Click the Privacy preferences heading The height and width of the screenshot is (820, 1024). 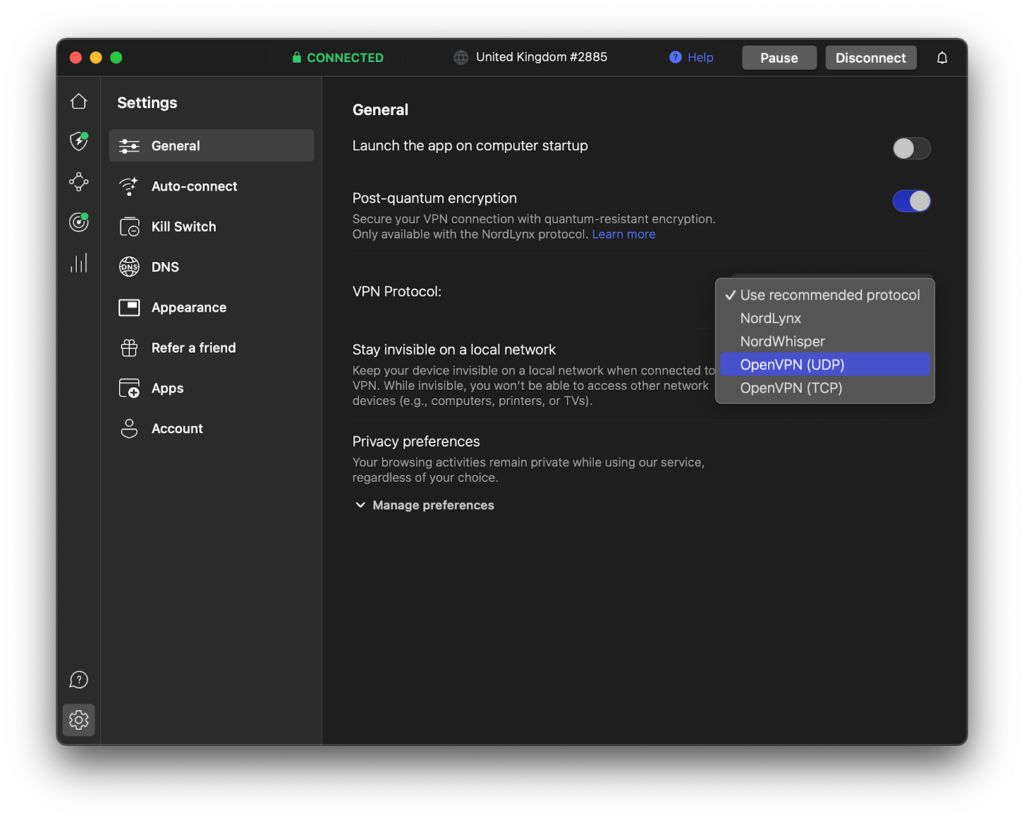click(416, 441)
